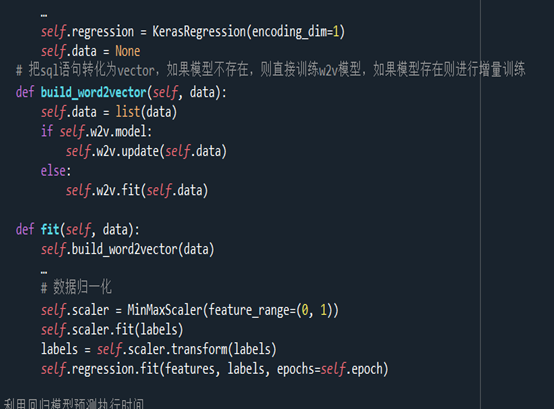
Task: Click KerasRegression in the regression assignment
Action: pos(199,32)
